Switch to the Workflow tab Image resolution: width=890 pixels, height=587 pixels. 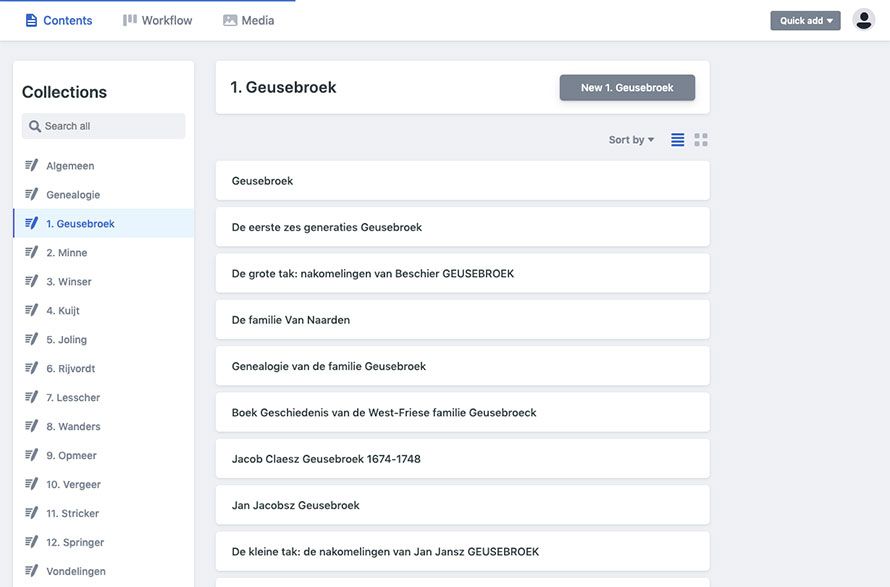click(158, 20)
